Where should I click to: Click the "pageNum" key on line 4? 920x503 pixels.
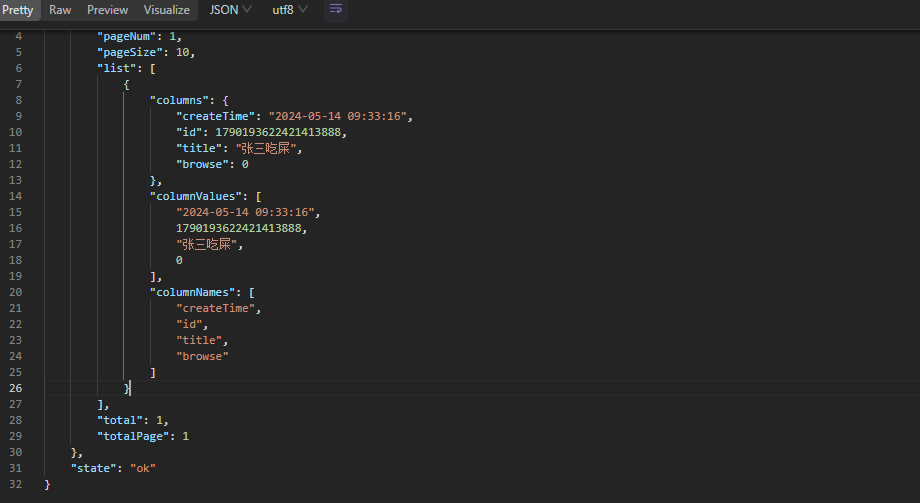click(x=127, y=36)
